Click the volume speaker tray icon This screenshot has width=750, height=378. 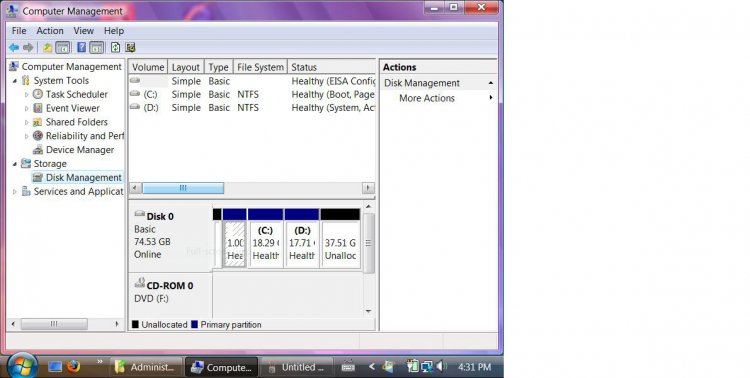click(x=441, y=367)
